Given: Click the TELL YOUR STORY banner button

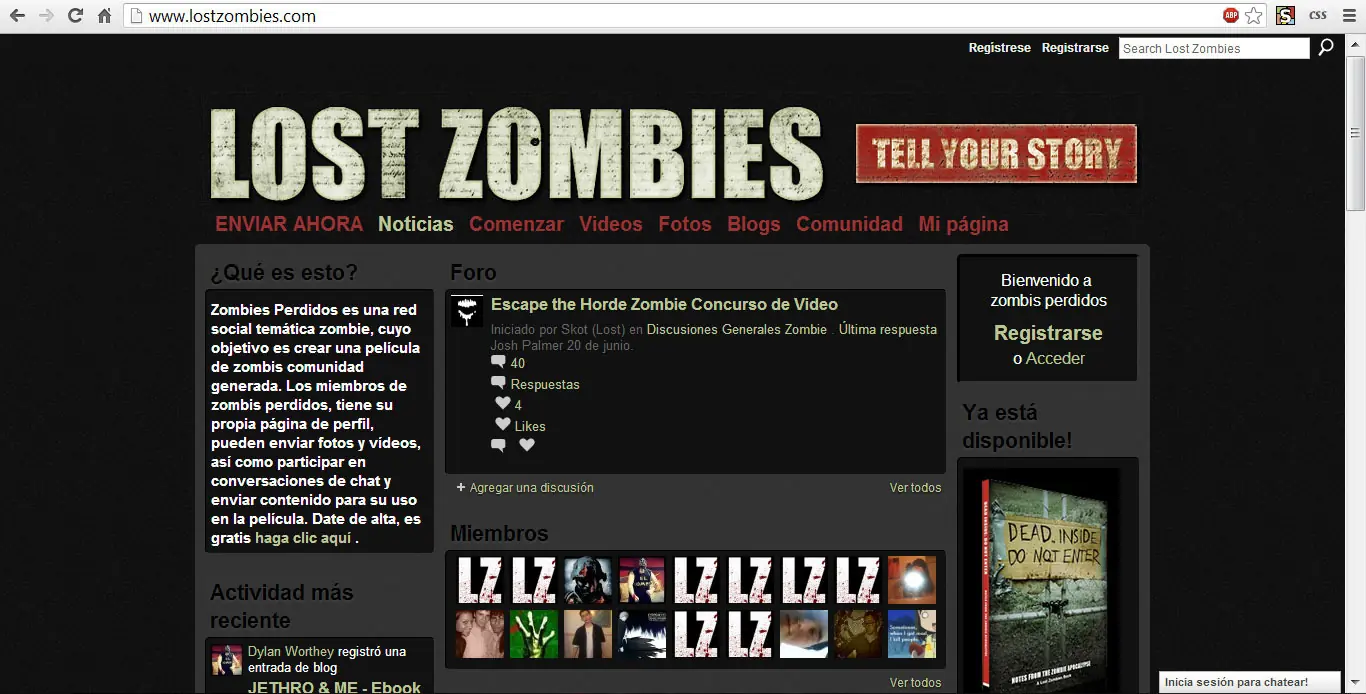Looking at the screenshot, I should pyautogui.click(x=996, y=154).
